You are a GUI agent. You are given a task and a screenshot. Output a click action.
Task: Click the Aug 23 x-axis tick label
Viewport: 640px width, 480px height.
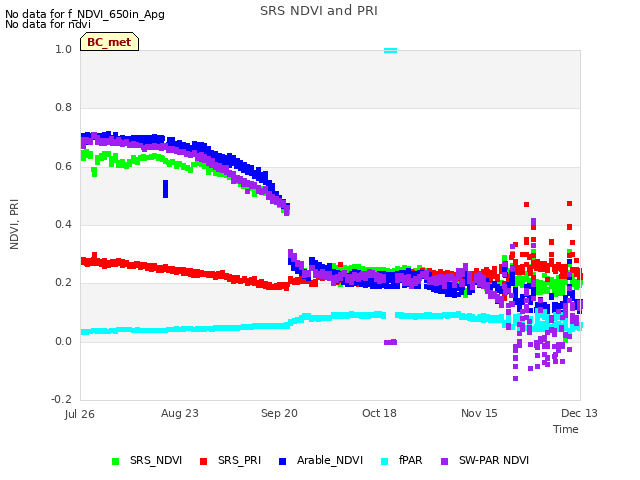click(x=180, y=413)
